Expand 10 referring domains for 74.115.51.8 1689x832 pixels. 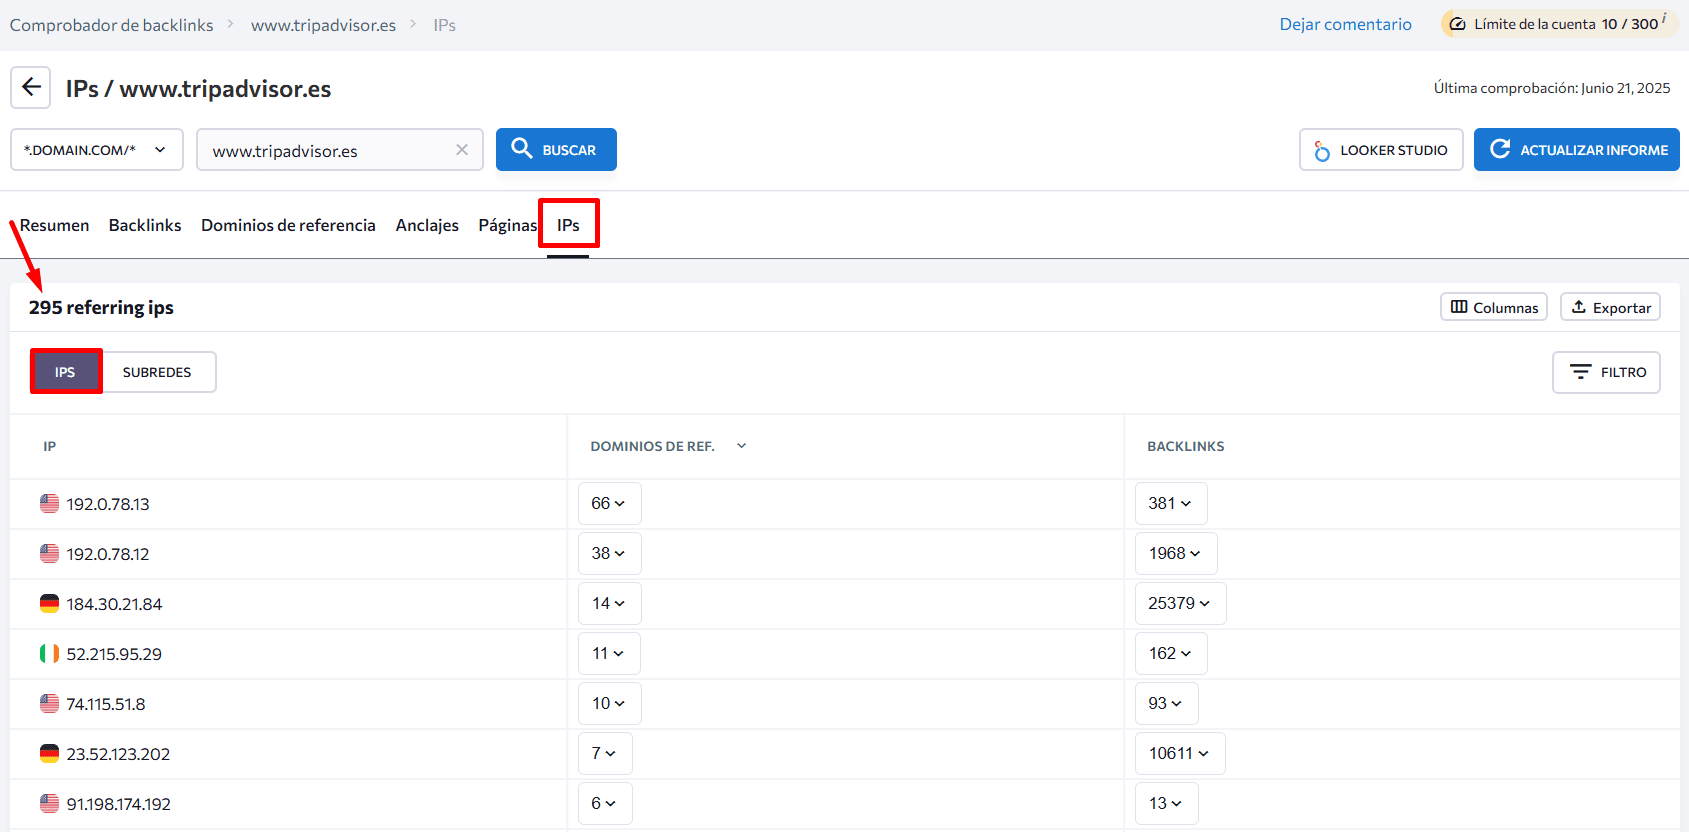pyautogui.click(x=609, y=703)
